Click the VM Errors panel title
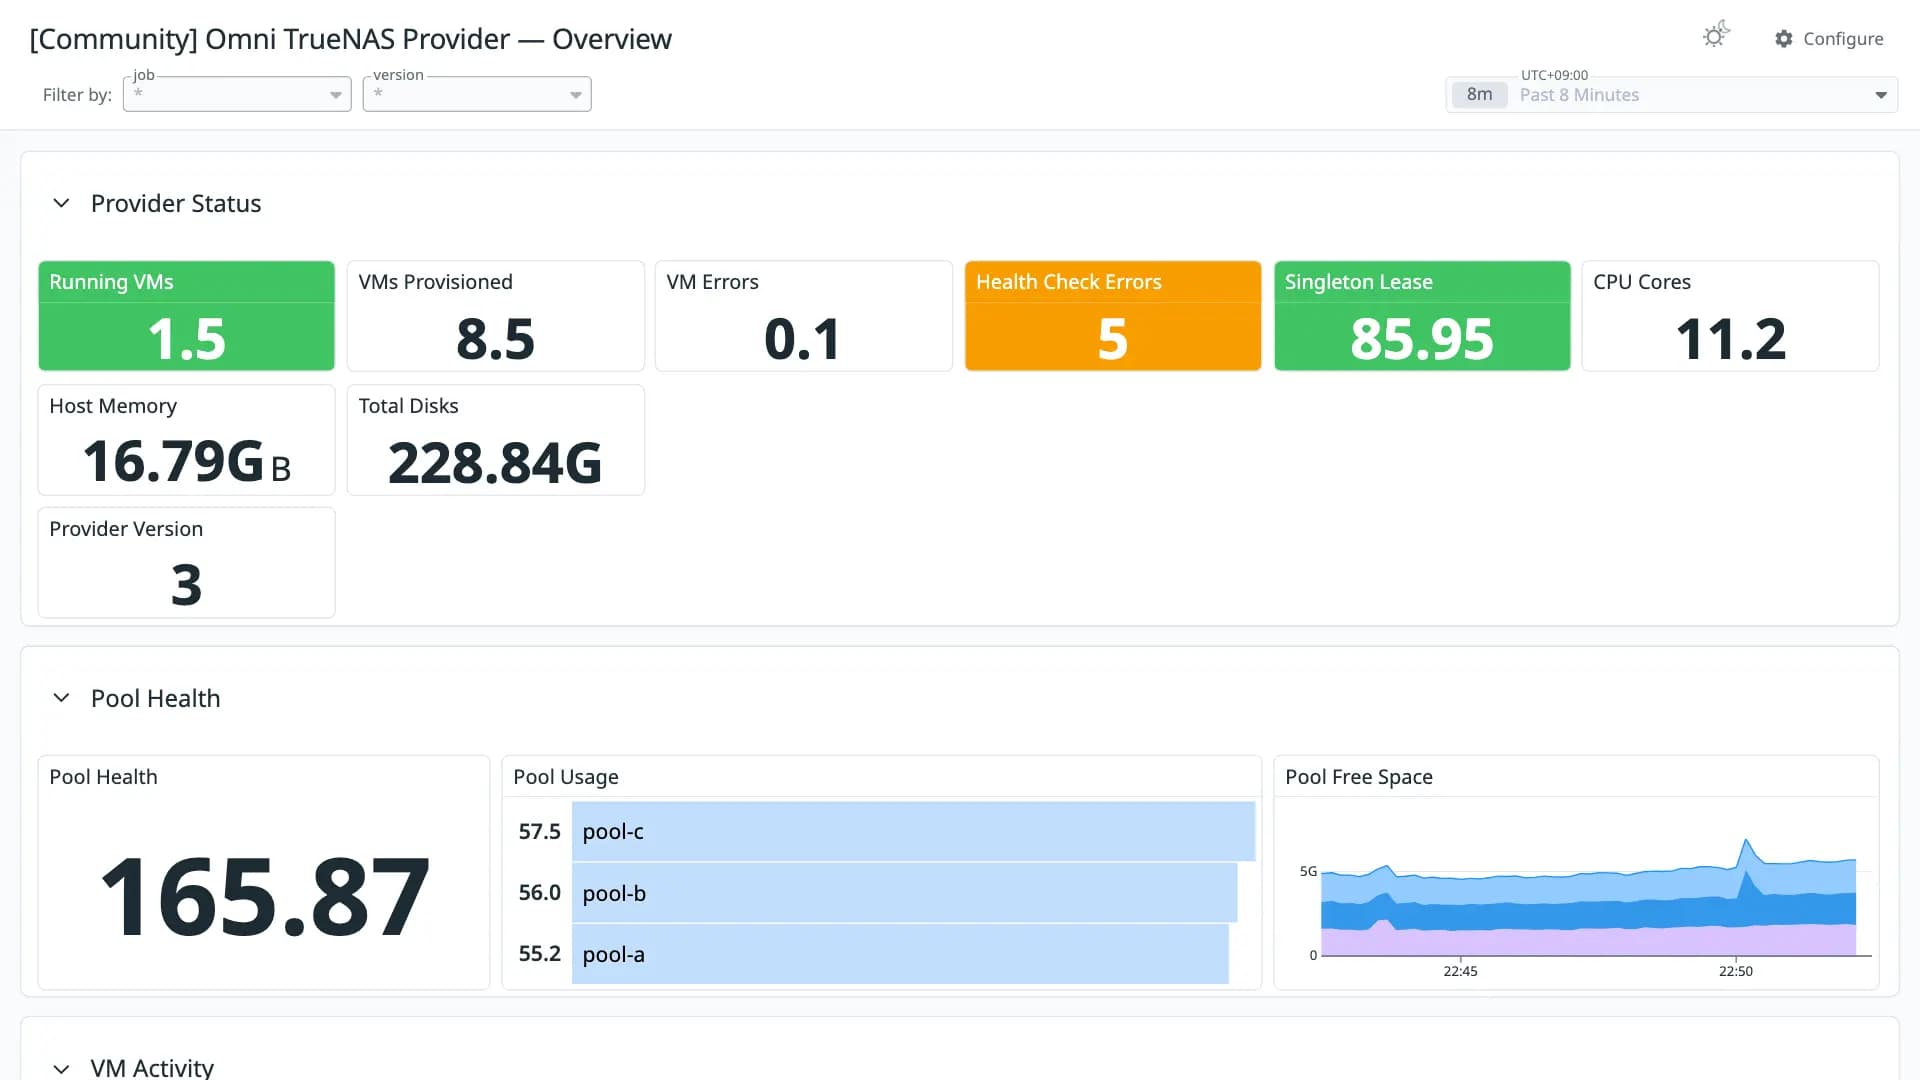The image size is (1920, 1080). point(713,282)
